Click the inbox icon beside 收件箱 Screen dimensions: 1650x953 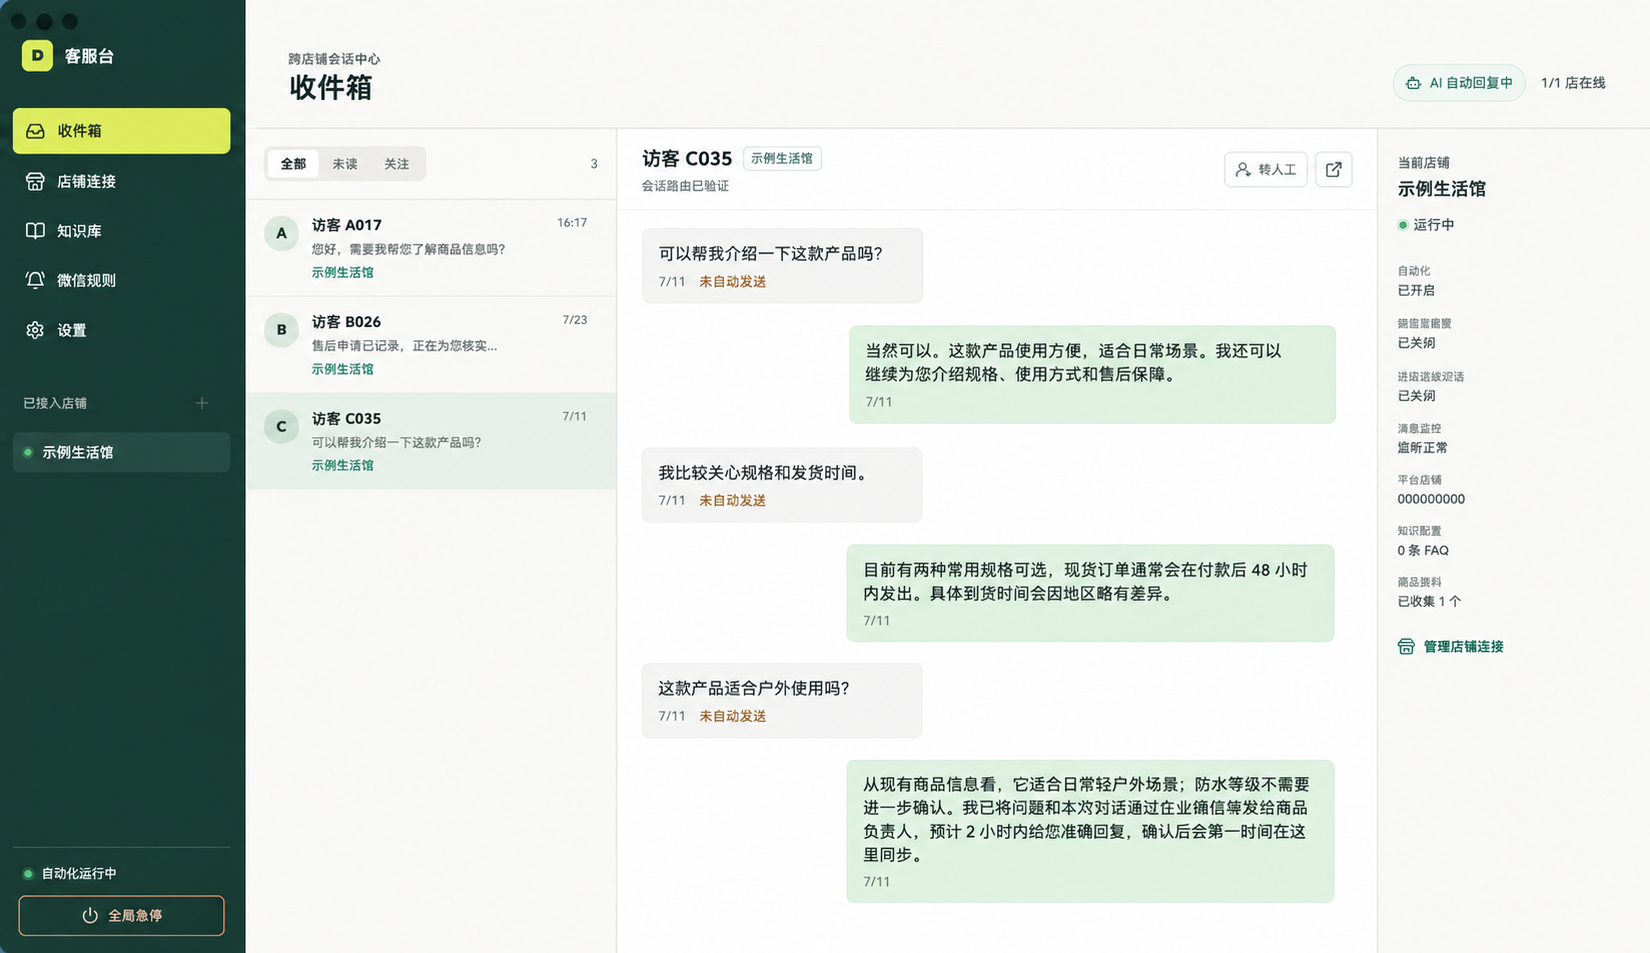(35, 131)
